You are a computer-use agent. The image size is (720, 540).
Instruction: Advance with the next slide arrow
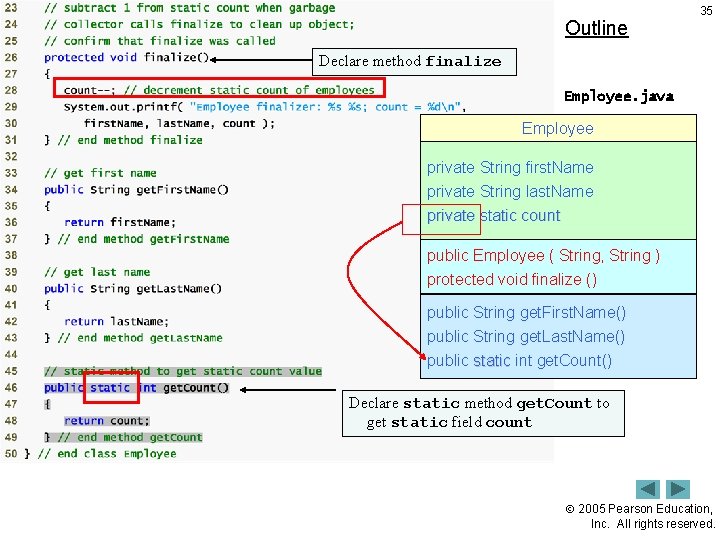(678, 489)
